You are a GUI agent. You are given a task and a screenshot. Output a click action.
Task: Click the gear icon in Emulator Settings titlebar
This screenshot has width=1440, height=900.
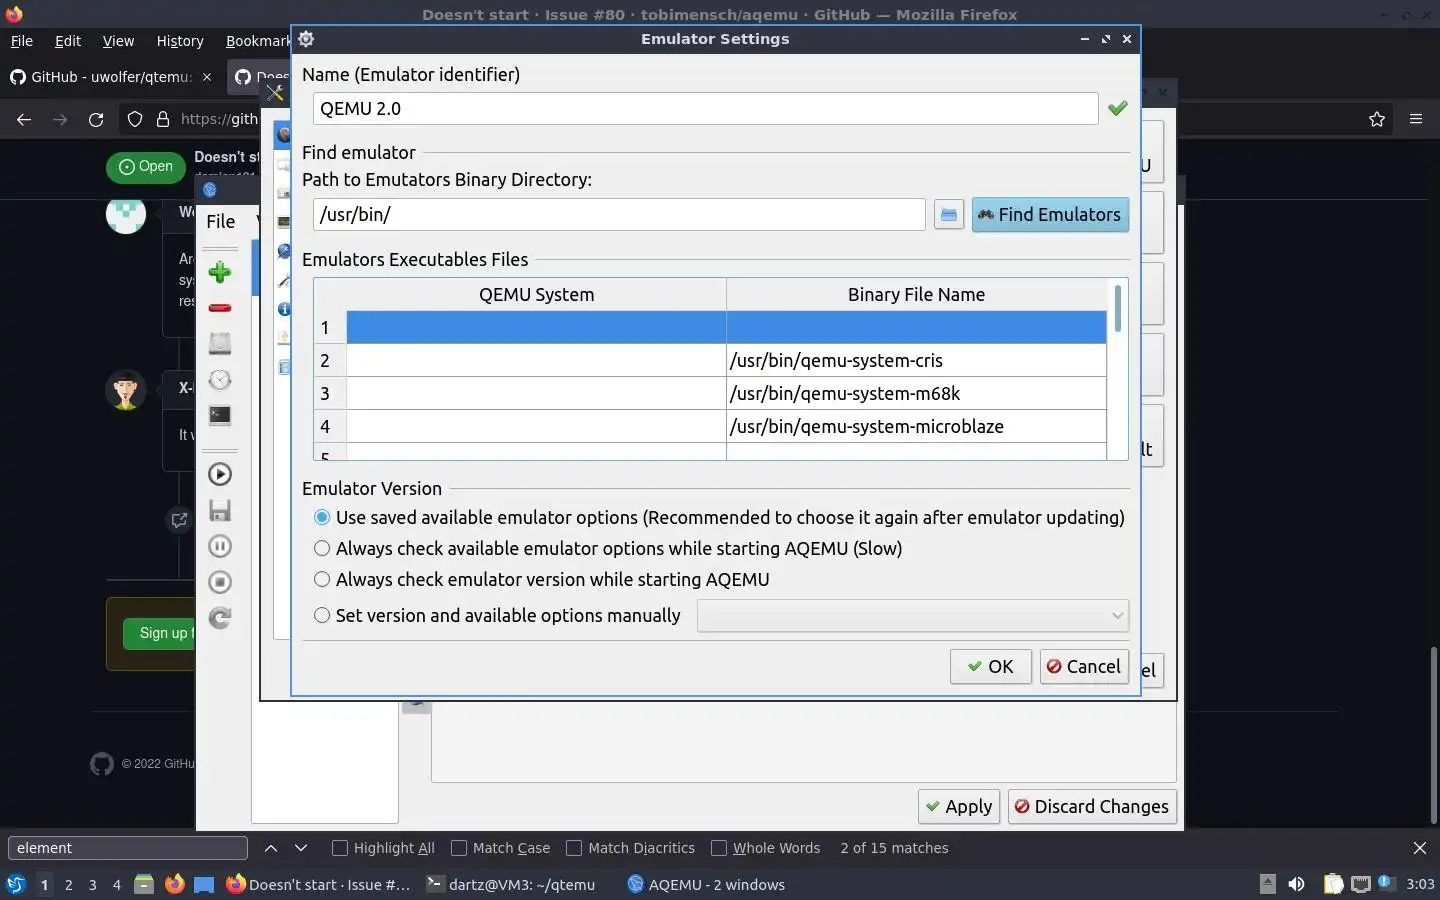306,39
